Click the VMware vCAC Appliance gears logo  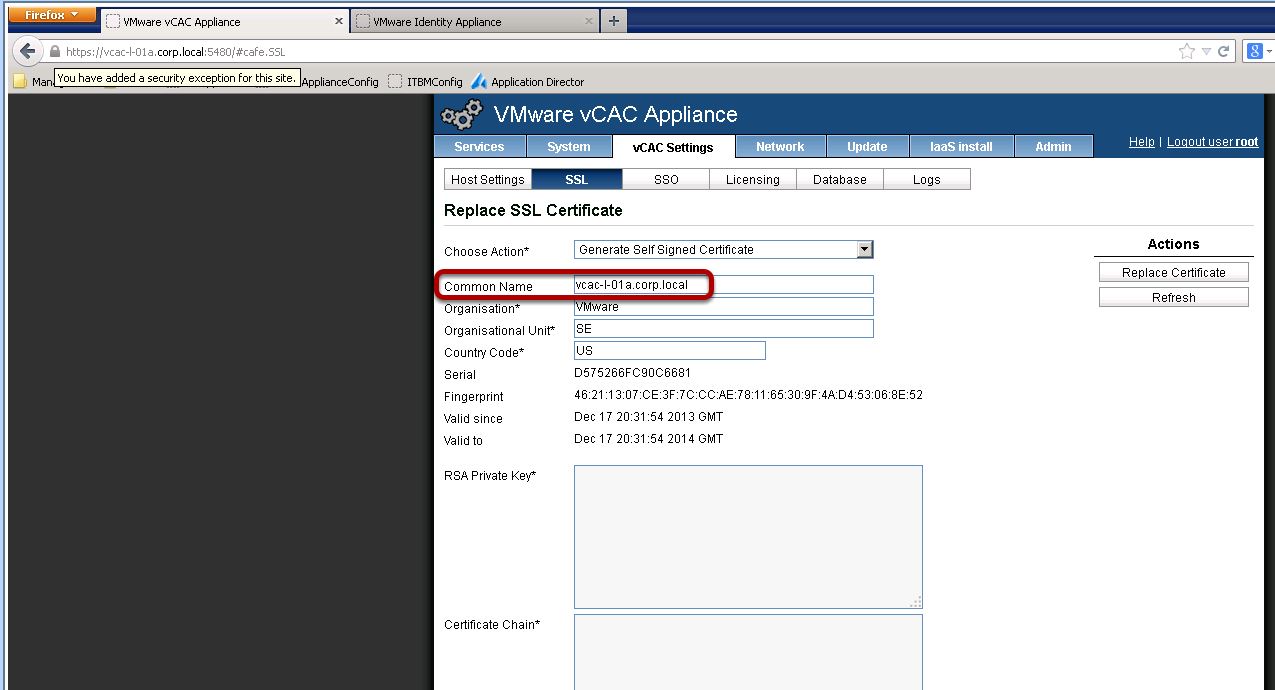[462, 115]
